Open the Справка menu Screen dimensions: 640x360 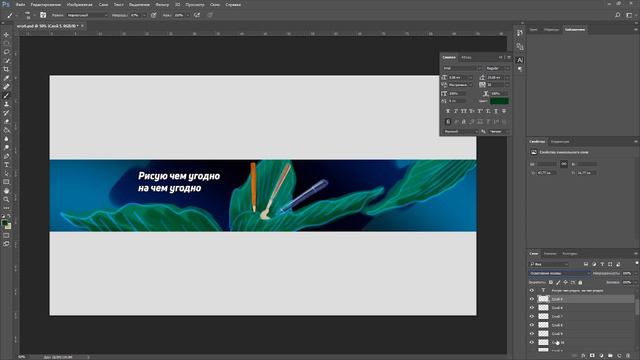[x=233, y=4]
